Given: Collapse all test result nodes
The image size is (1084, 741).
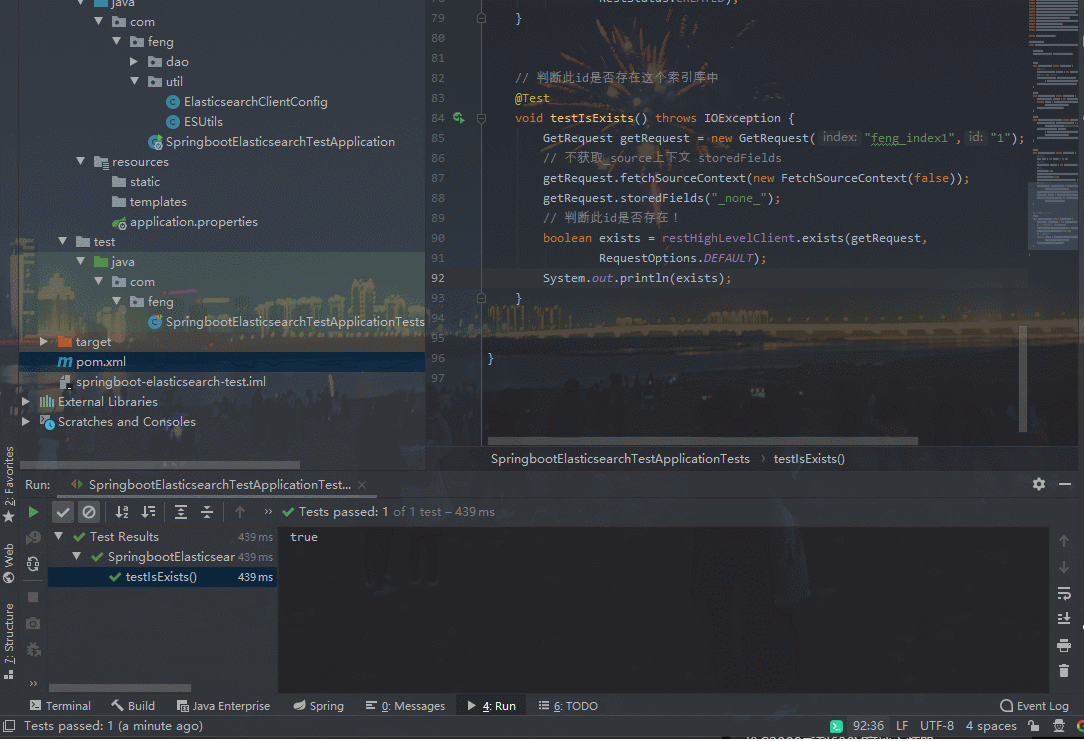Looking at the screenshot, I should [207, 512].
